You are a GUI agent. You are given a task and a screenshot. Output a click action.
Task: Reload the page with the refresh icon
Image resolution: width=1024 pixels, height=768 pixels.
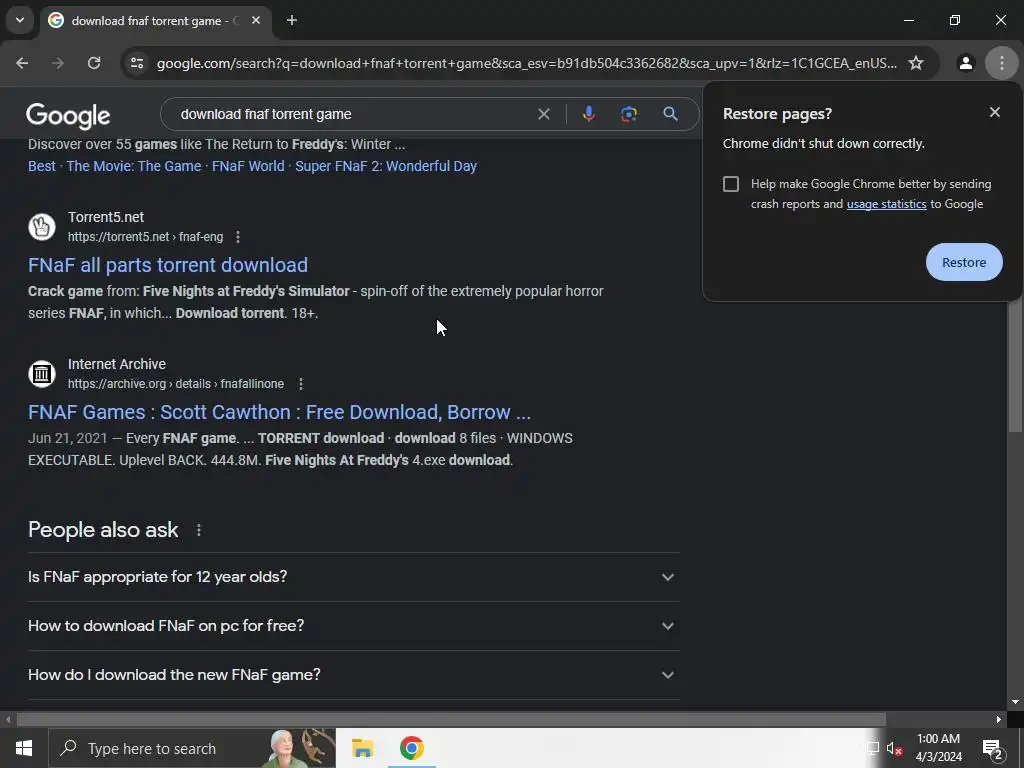pyautogui.click(x=94, y=63)
